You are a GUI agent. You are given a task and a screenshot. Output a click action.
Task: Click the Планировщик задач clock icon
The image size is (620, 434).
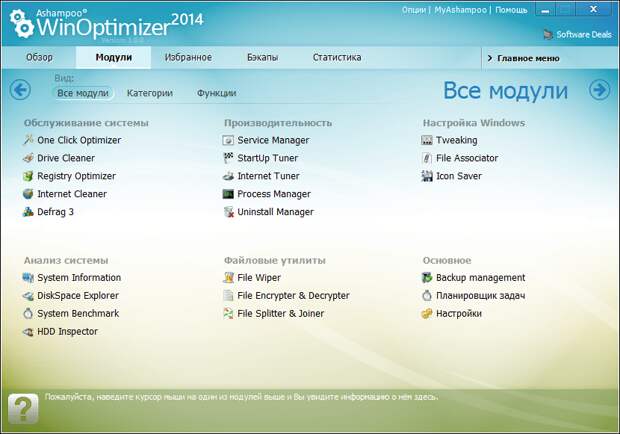click(427, 295)
